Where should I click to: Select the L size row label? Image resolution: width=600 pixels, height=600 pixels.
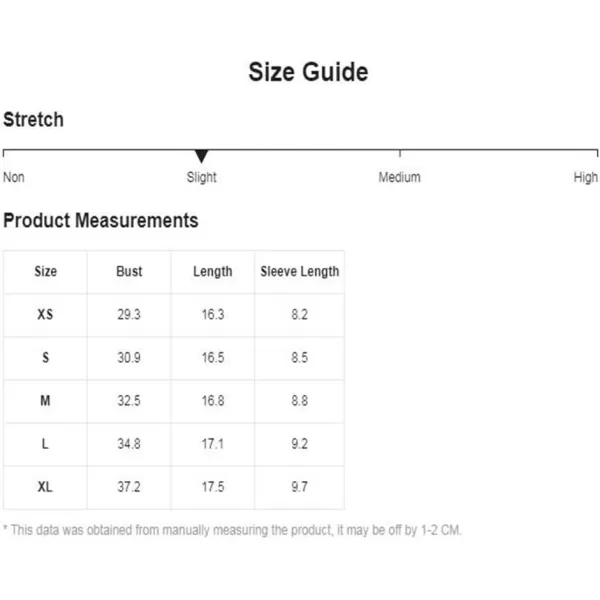coord(45,444)
